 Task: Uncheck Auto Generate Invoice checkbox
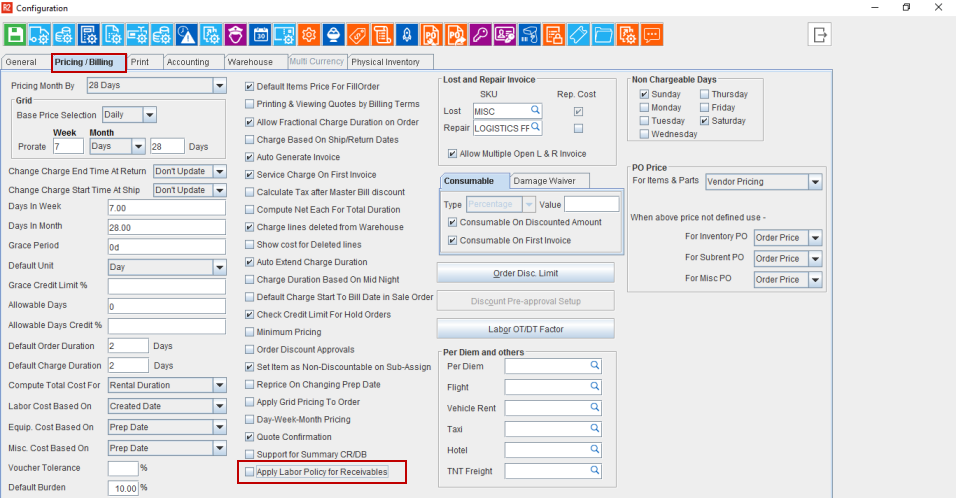pyautogui.click(x=250, y=157)
